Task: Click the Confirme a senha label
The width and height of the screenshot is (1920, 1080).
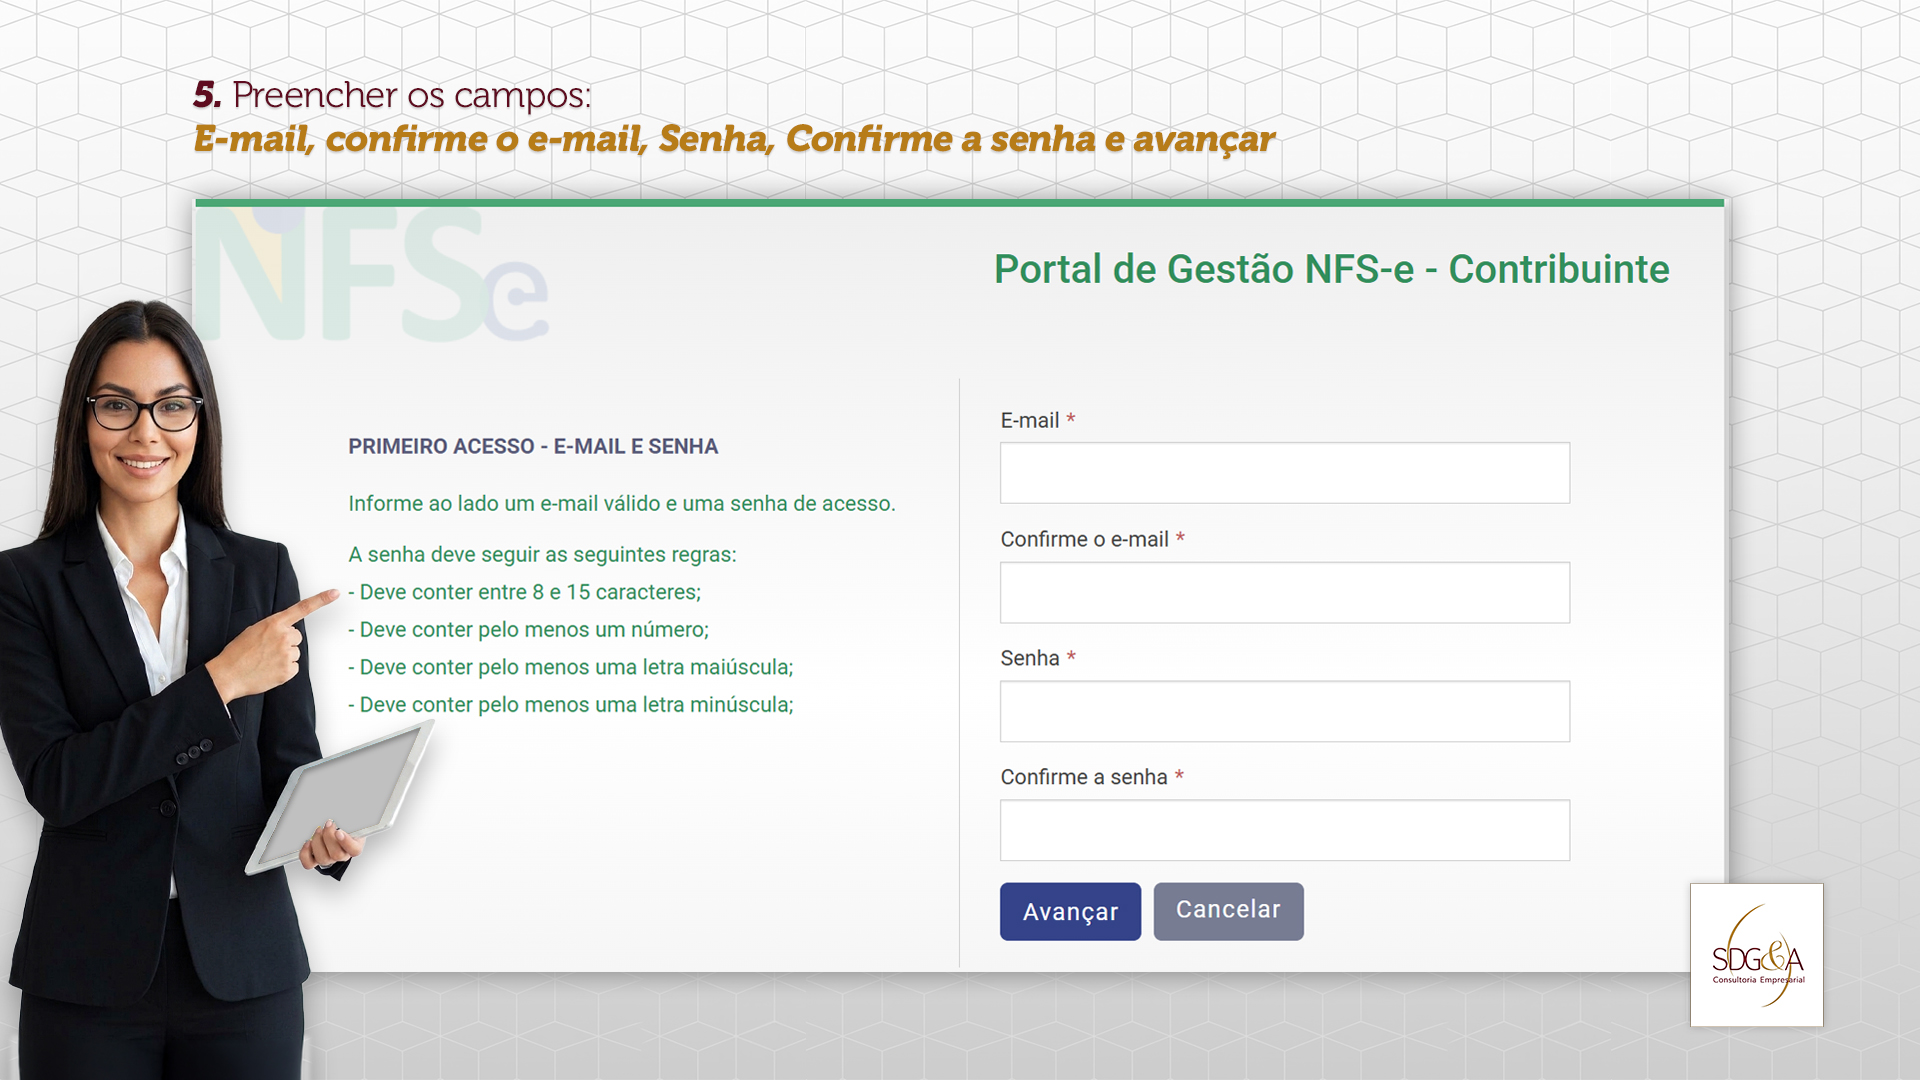Action: click(1084, 777)
